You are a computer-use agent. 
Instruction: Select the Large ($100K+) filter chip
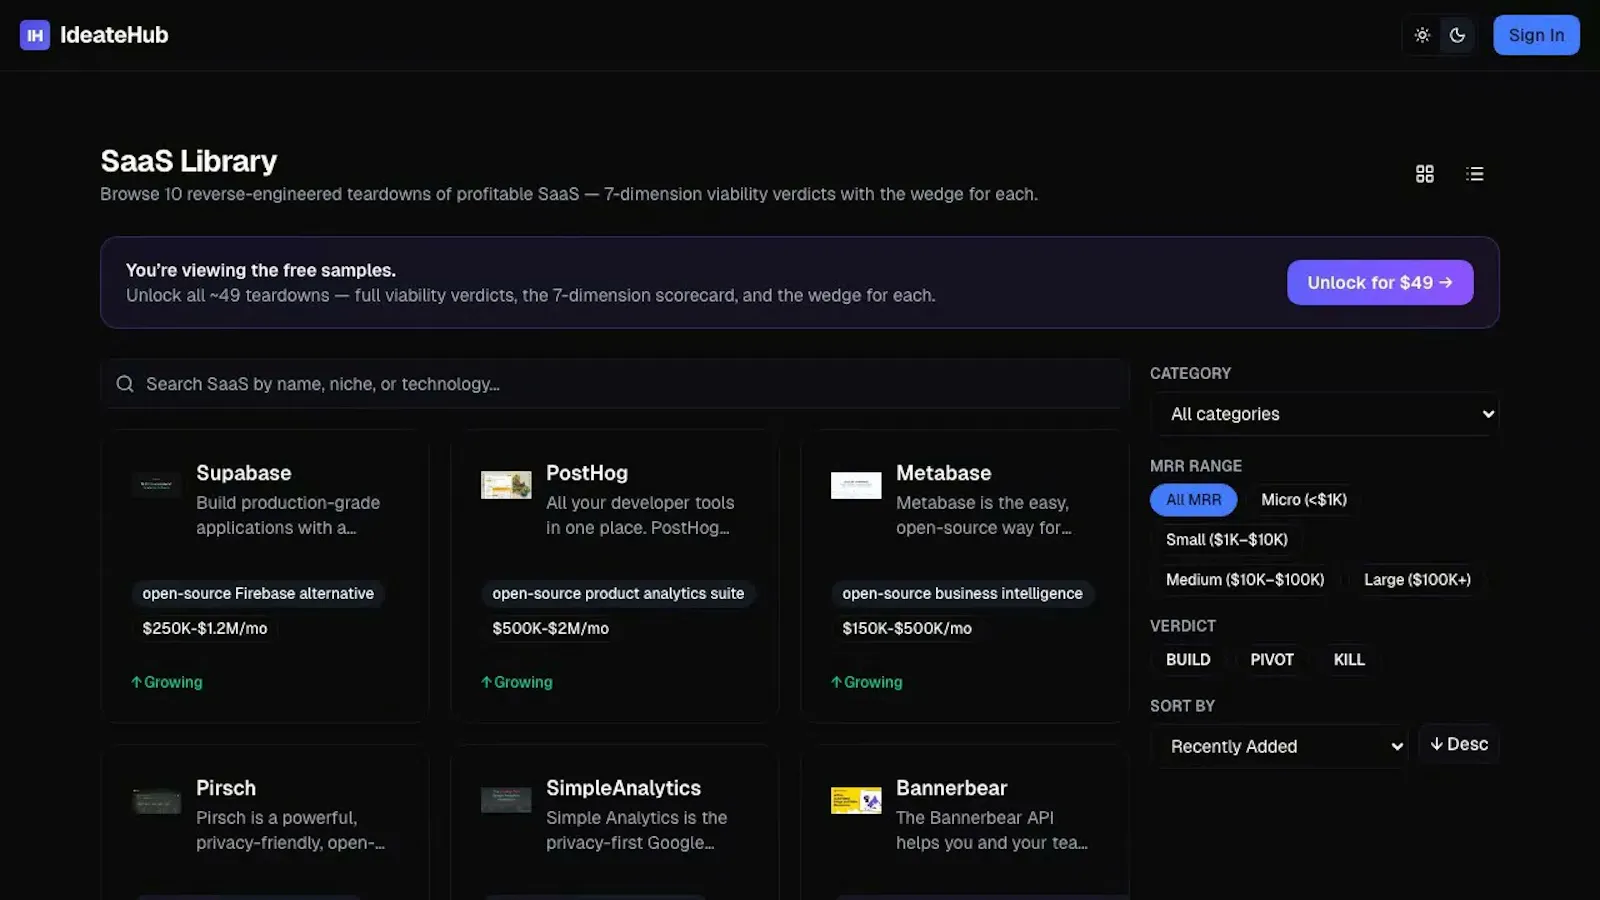pyautogui.click(x=1417, y=580)
